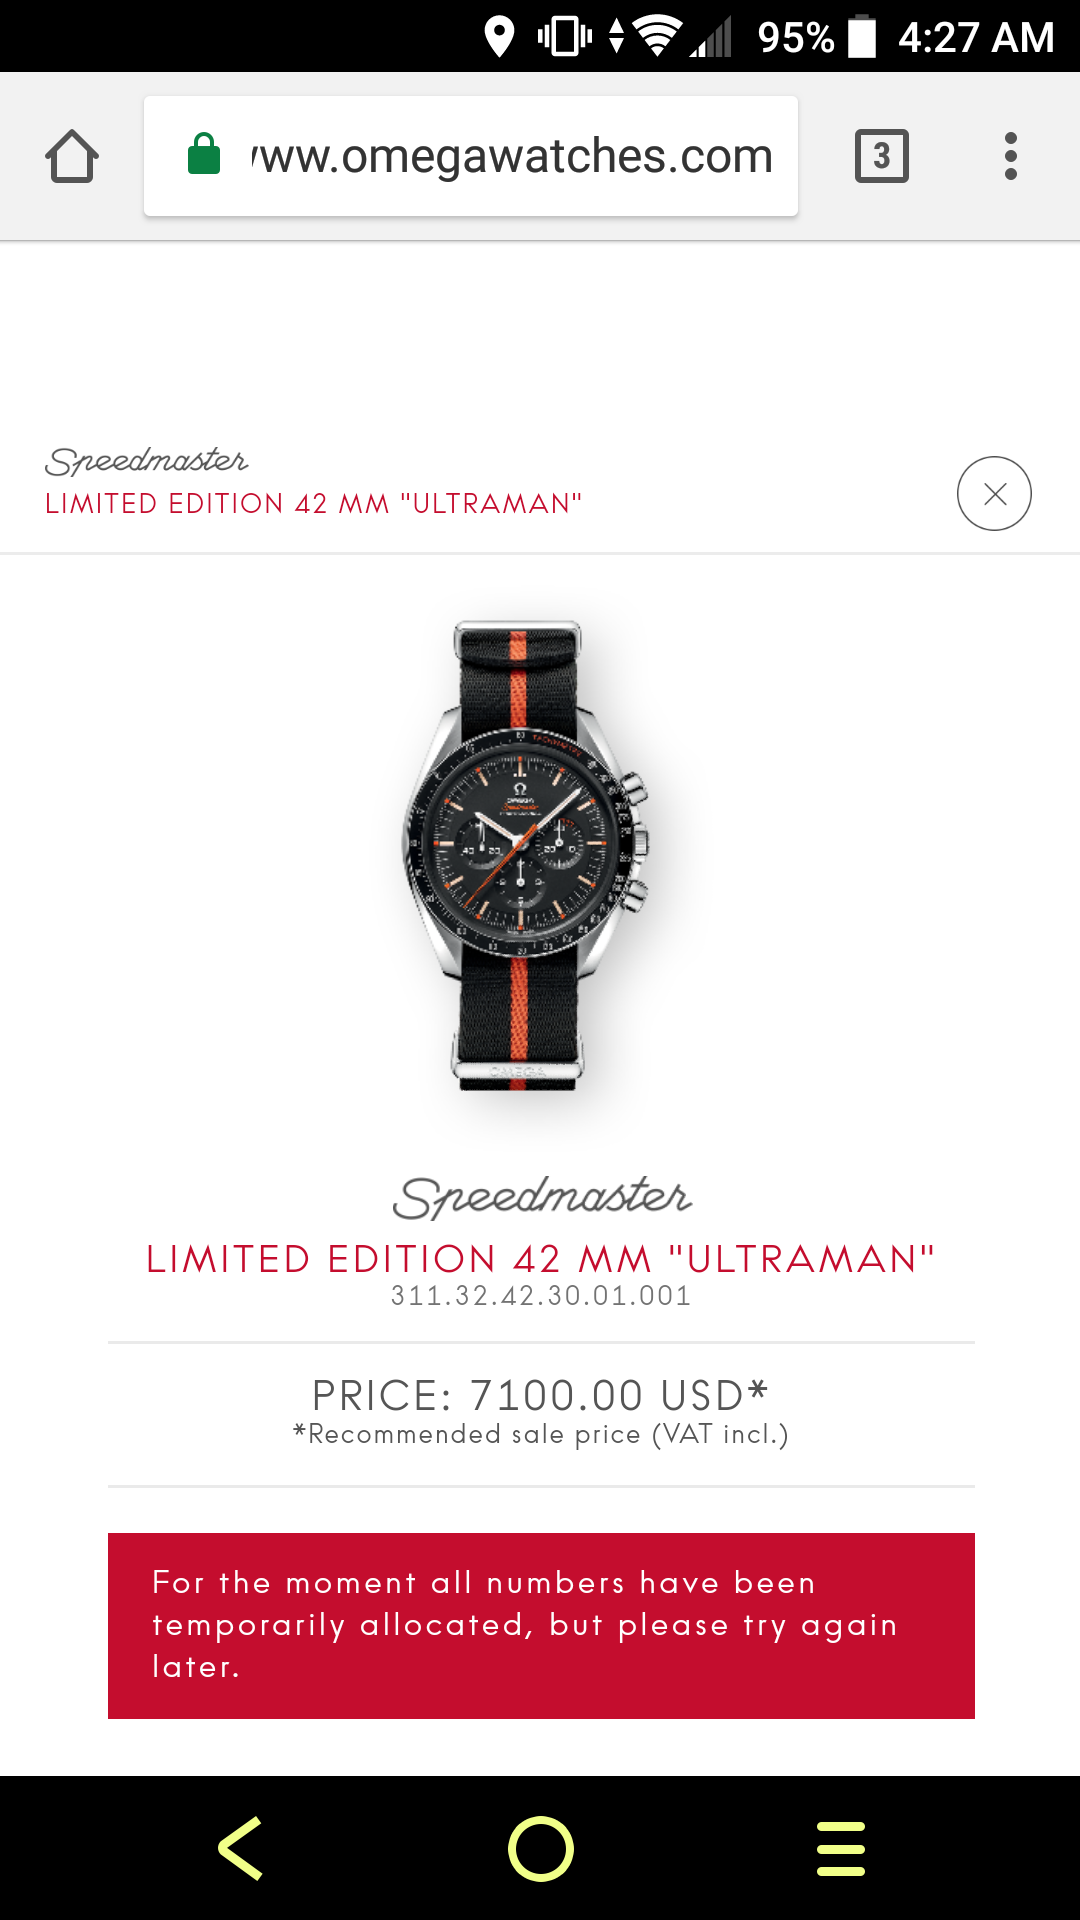Open the browser three-dot overflow menu
The width and height of the screenshot is (1080, 1920).
1011,156
